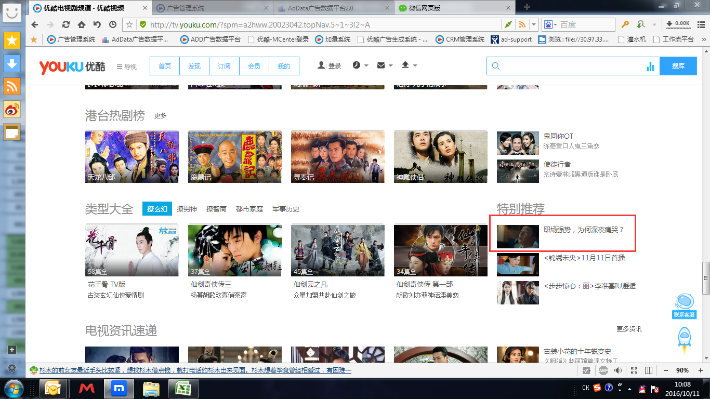This screenshot has width=710, height=399.
Task: Bookmark this page with the star in address bar
Action: point(130,24)
